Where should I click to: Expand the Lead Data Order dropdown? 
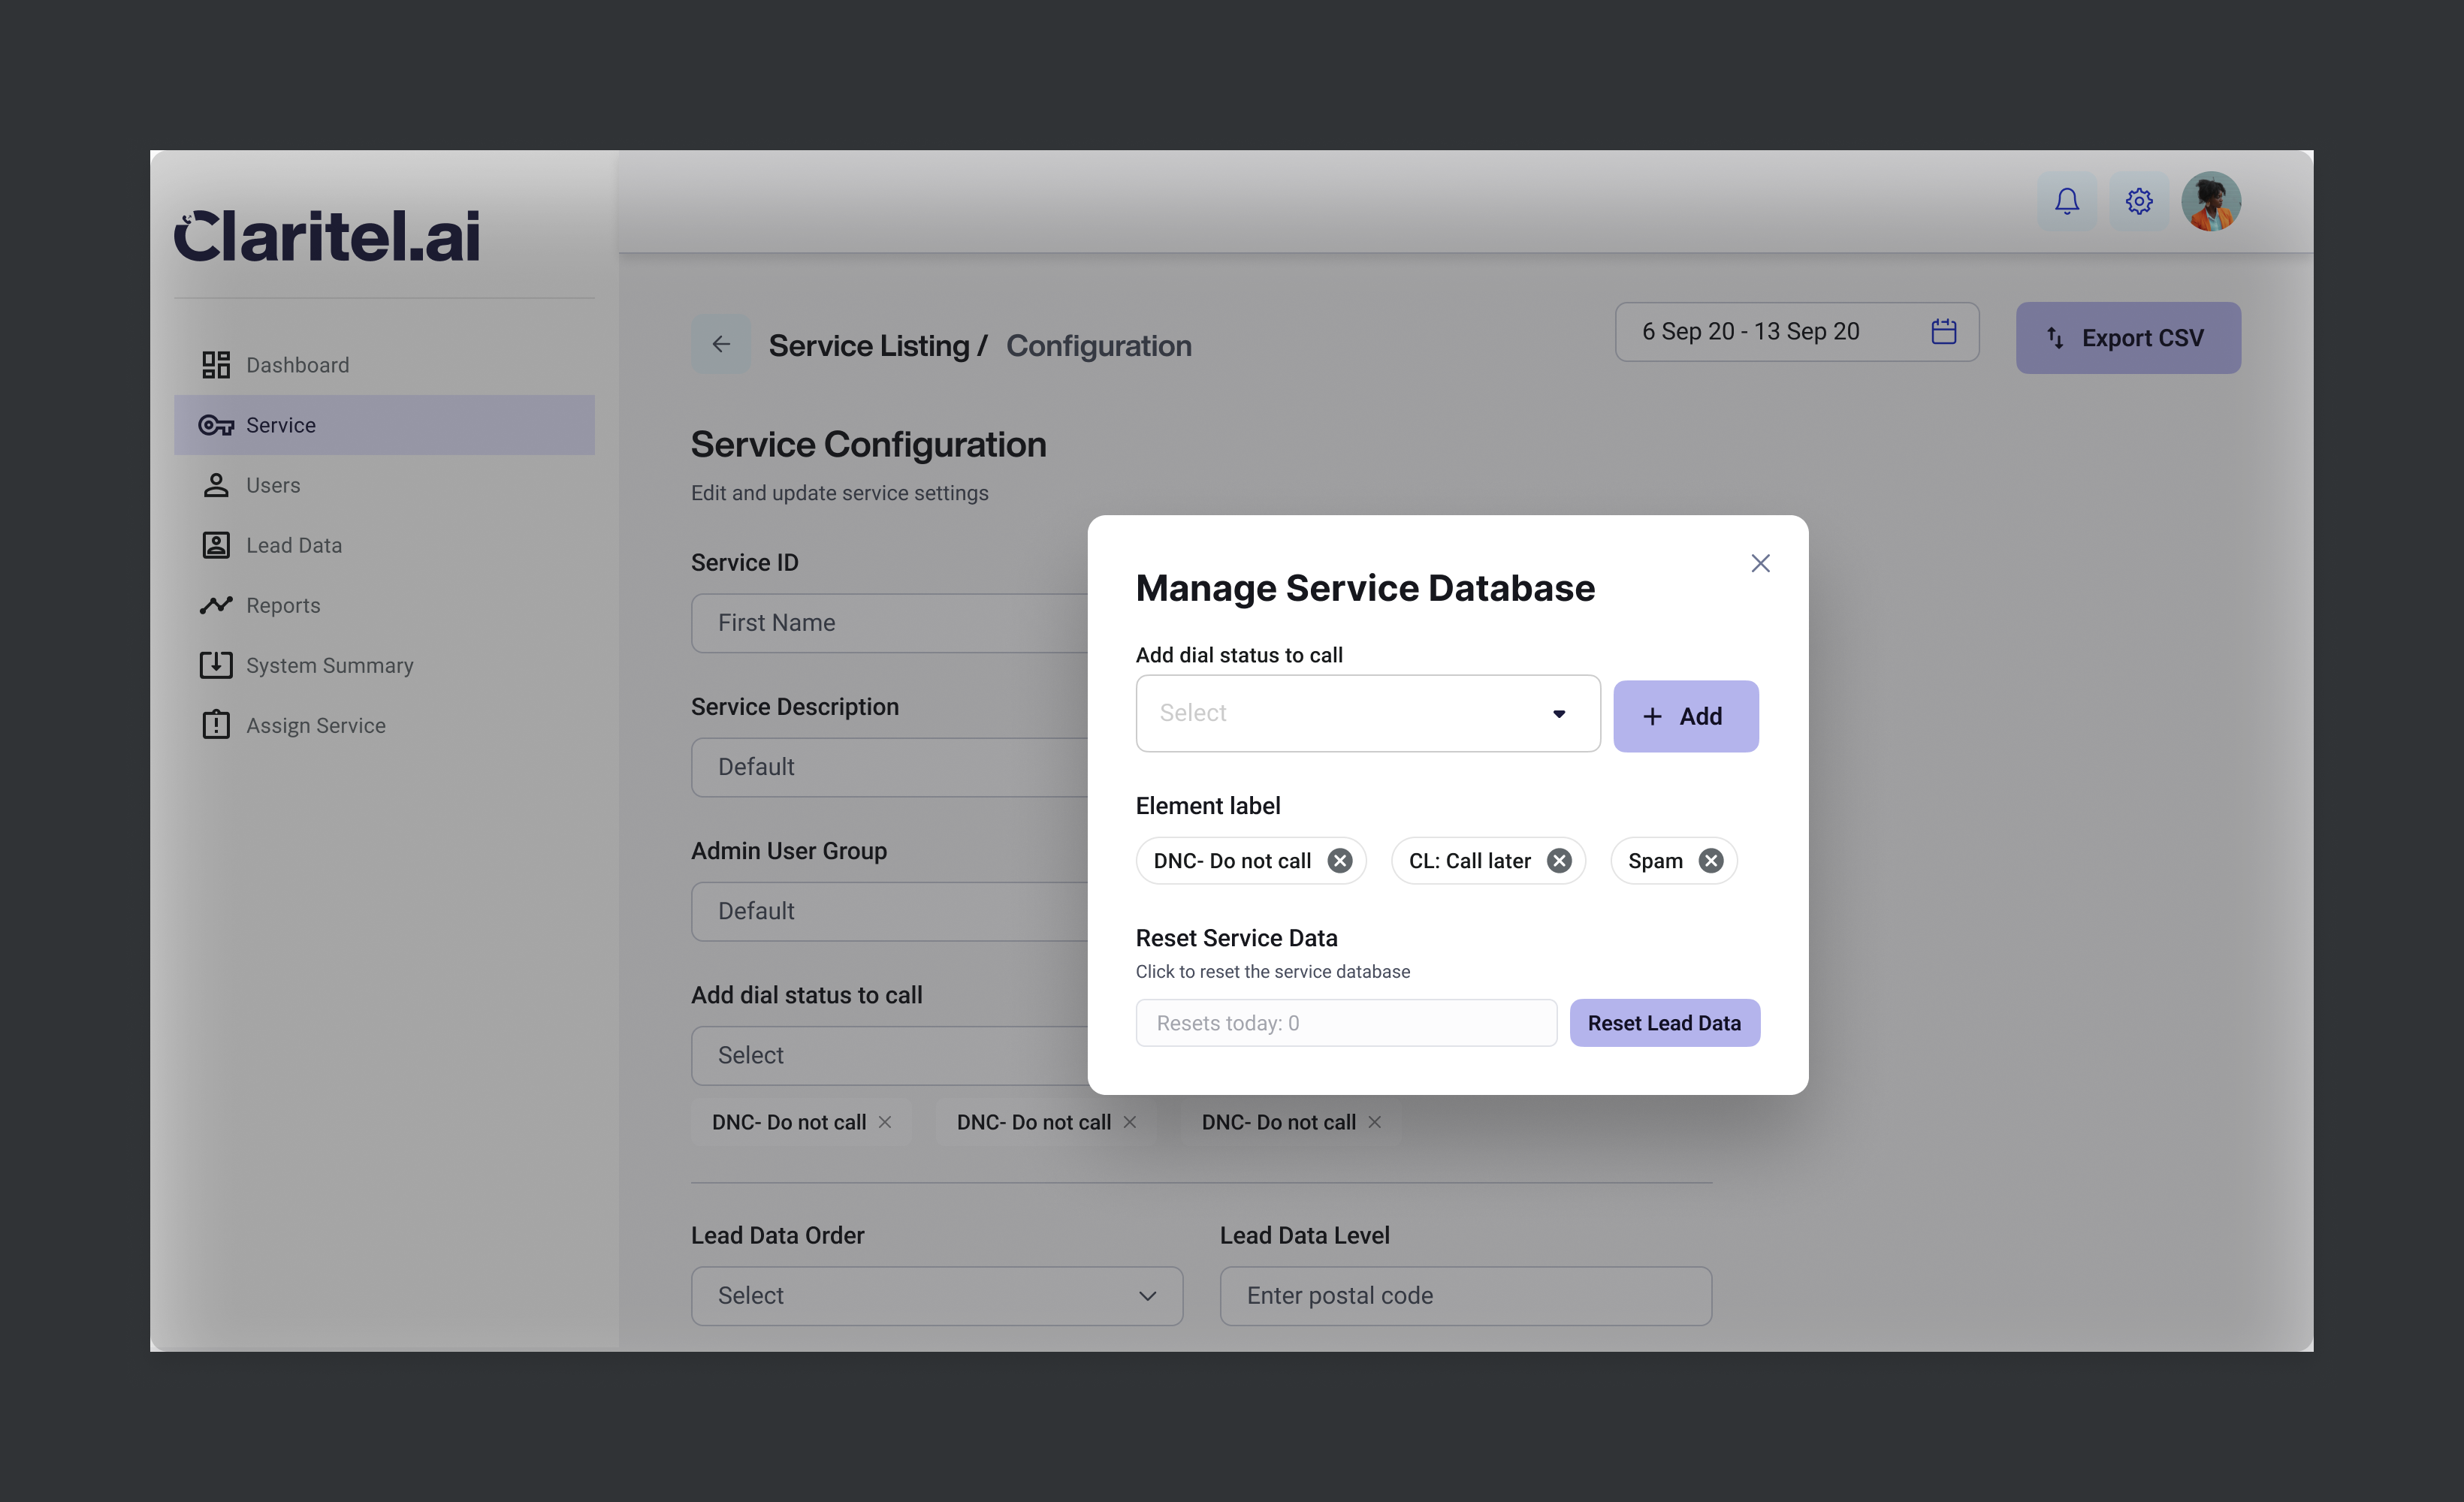click(x=936, y=1296)
